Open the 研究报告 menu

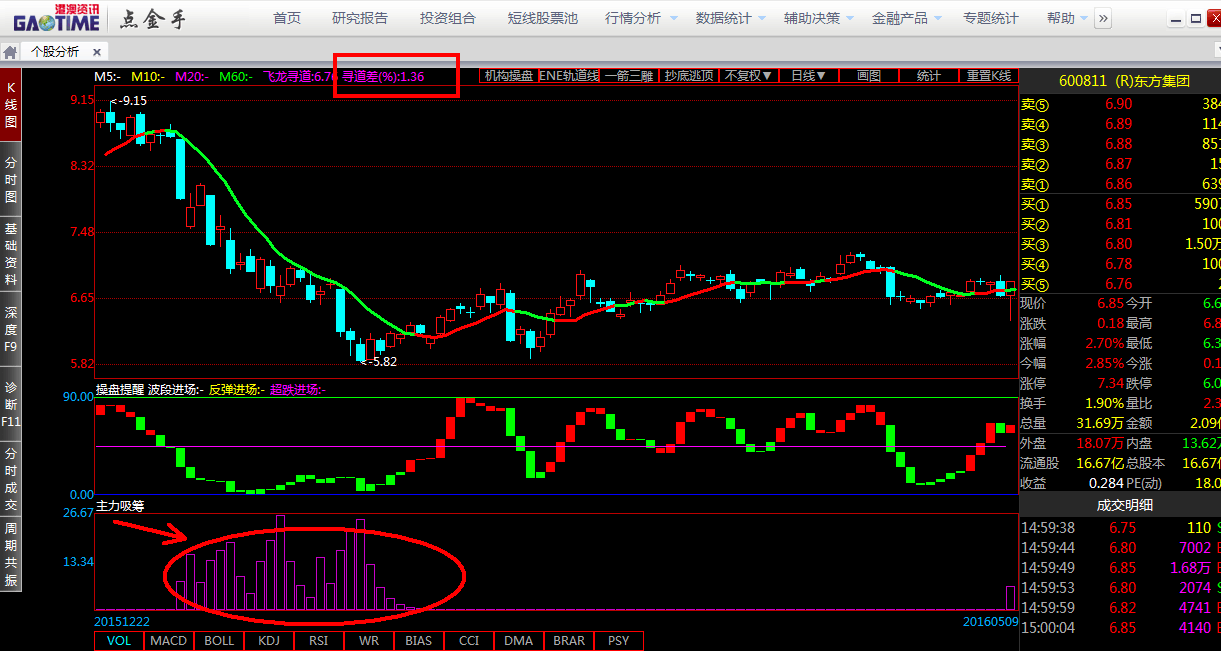coord(360,18)
